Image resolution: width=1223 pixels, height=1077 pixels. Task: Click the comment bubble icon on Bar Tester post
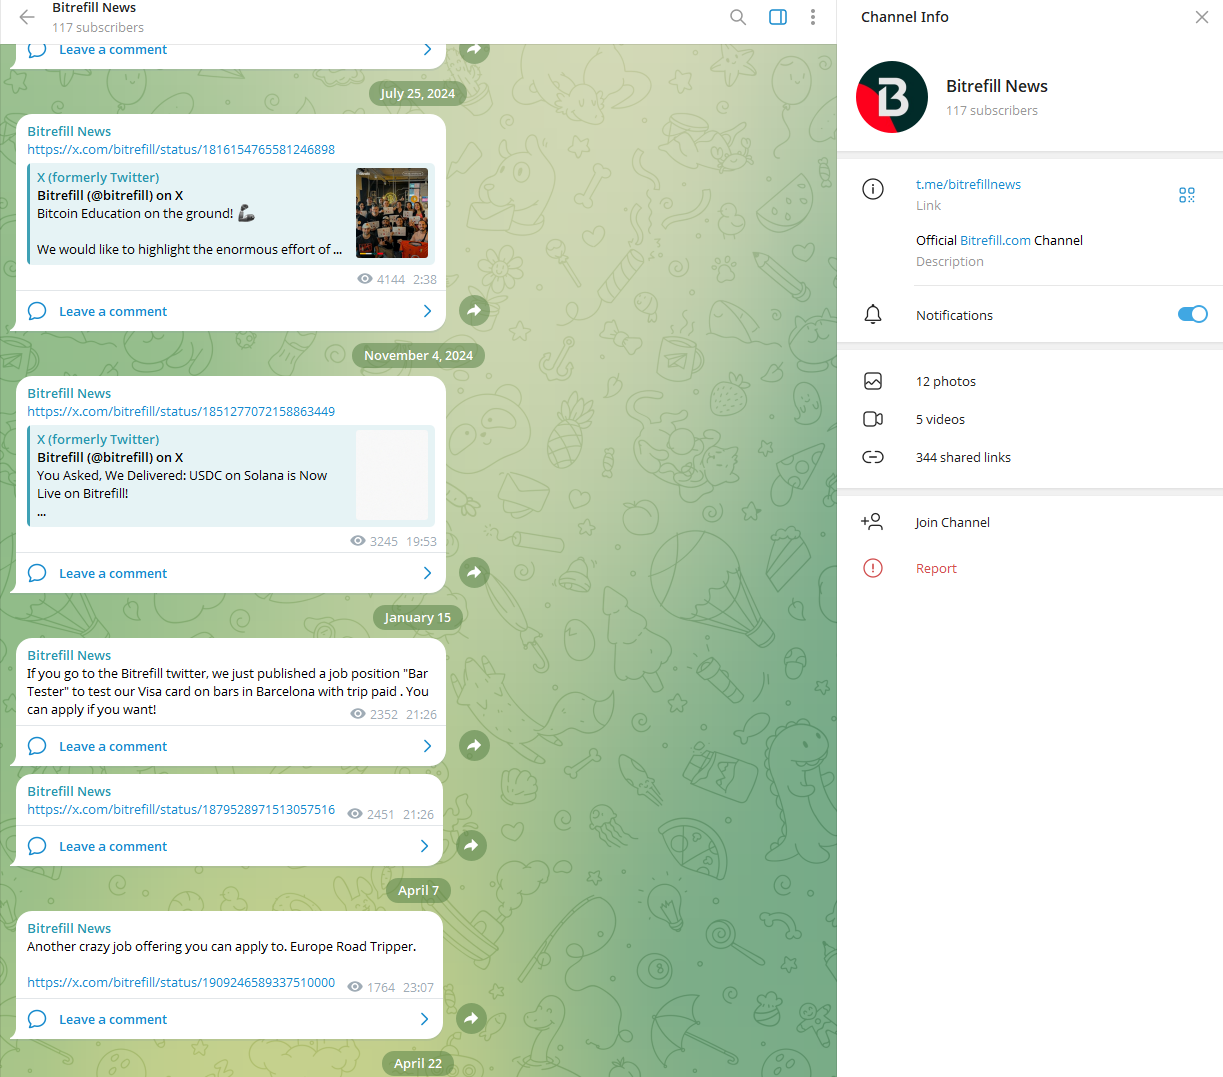coord(37,746)
